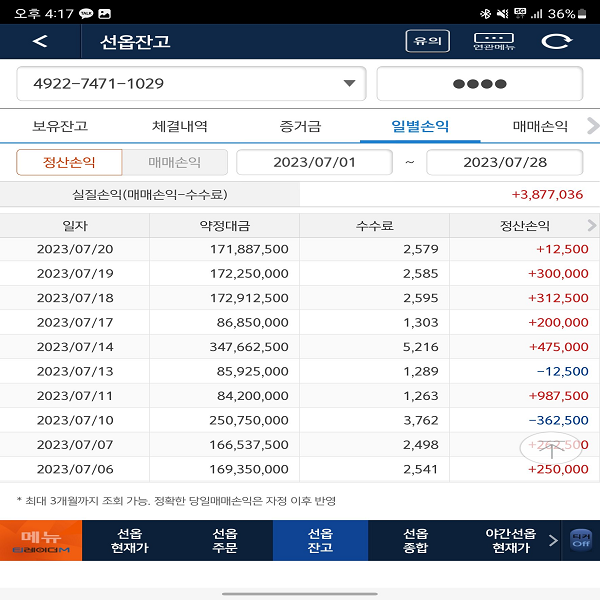Select the end date 2023/07/28 field
Image resolution: width=600 pixels, height=600 pixels.
click(504, 162)
